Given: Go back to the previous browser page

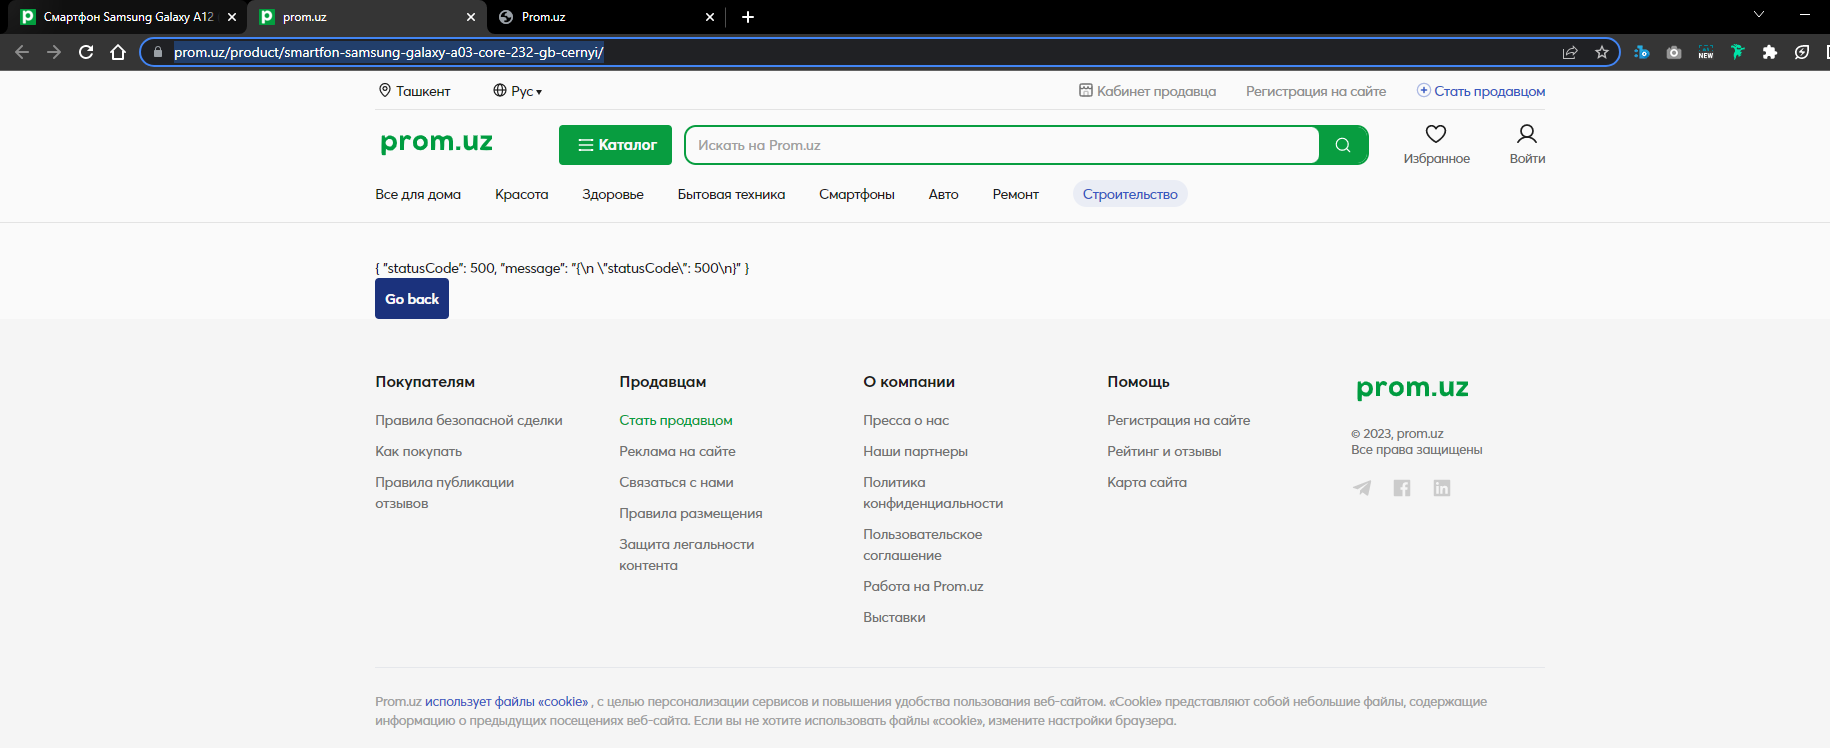Looking at the screenshot, I should pyautogui.click(x=22, y=52).
